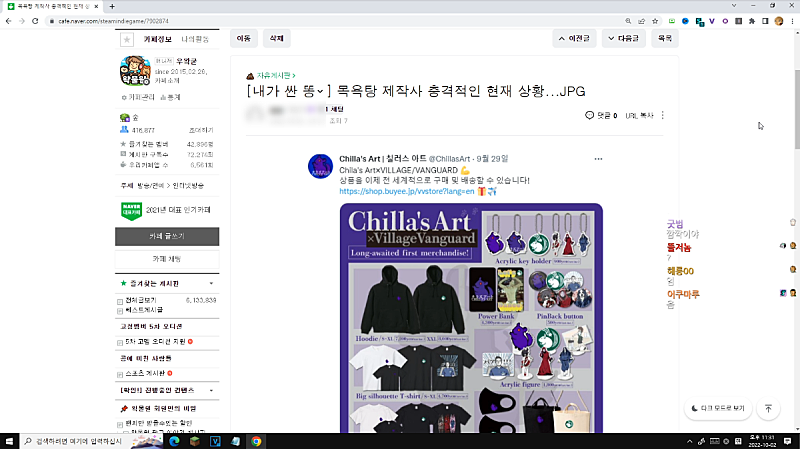Click the 초대하기 invite link

point(201,130)
